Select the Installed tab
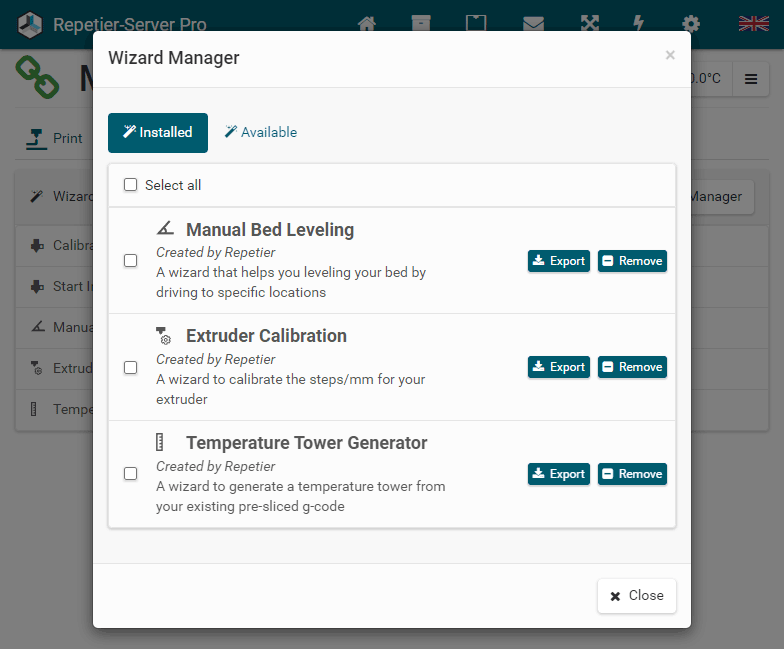 point(158,132)
